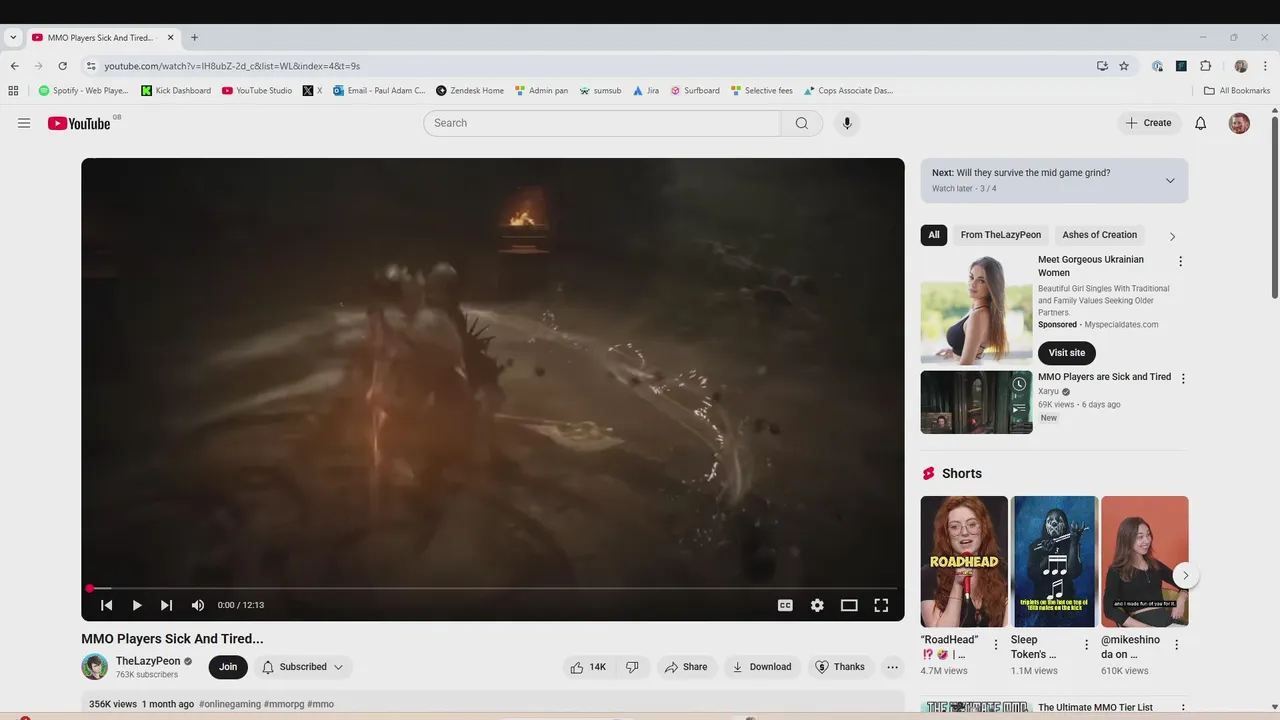1280x720 pixels.
Task: Open the notifications bell
Action: [1201, 123]
